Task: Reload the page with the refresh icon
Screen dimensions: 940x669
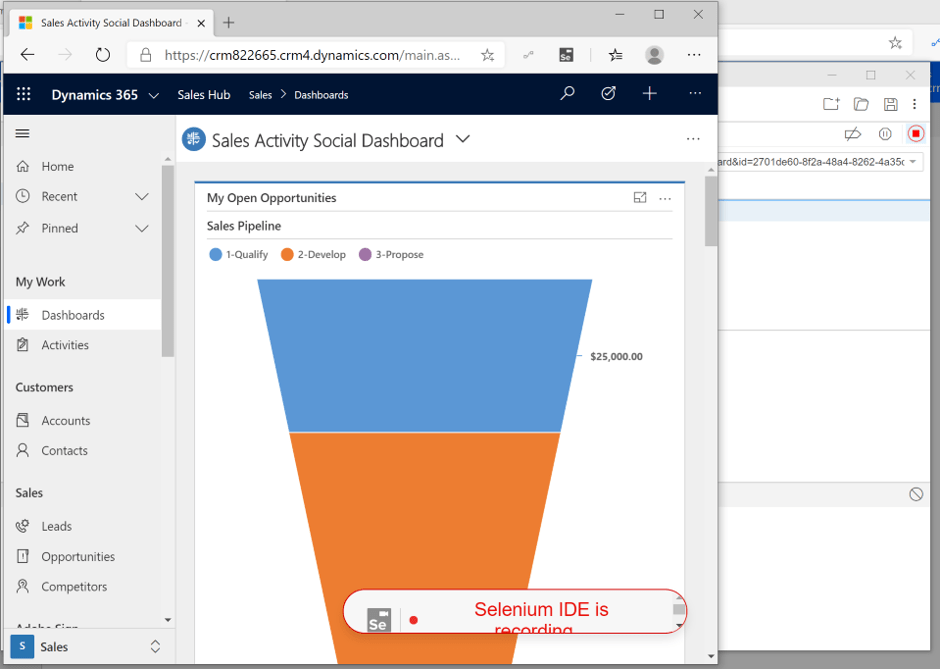Action: (103, 55)
